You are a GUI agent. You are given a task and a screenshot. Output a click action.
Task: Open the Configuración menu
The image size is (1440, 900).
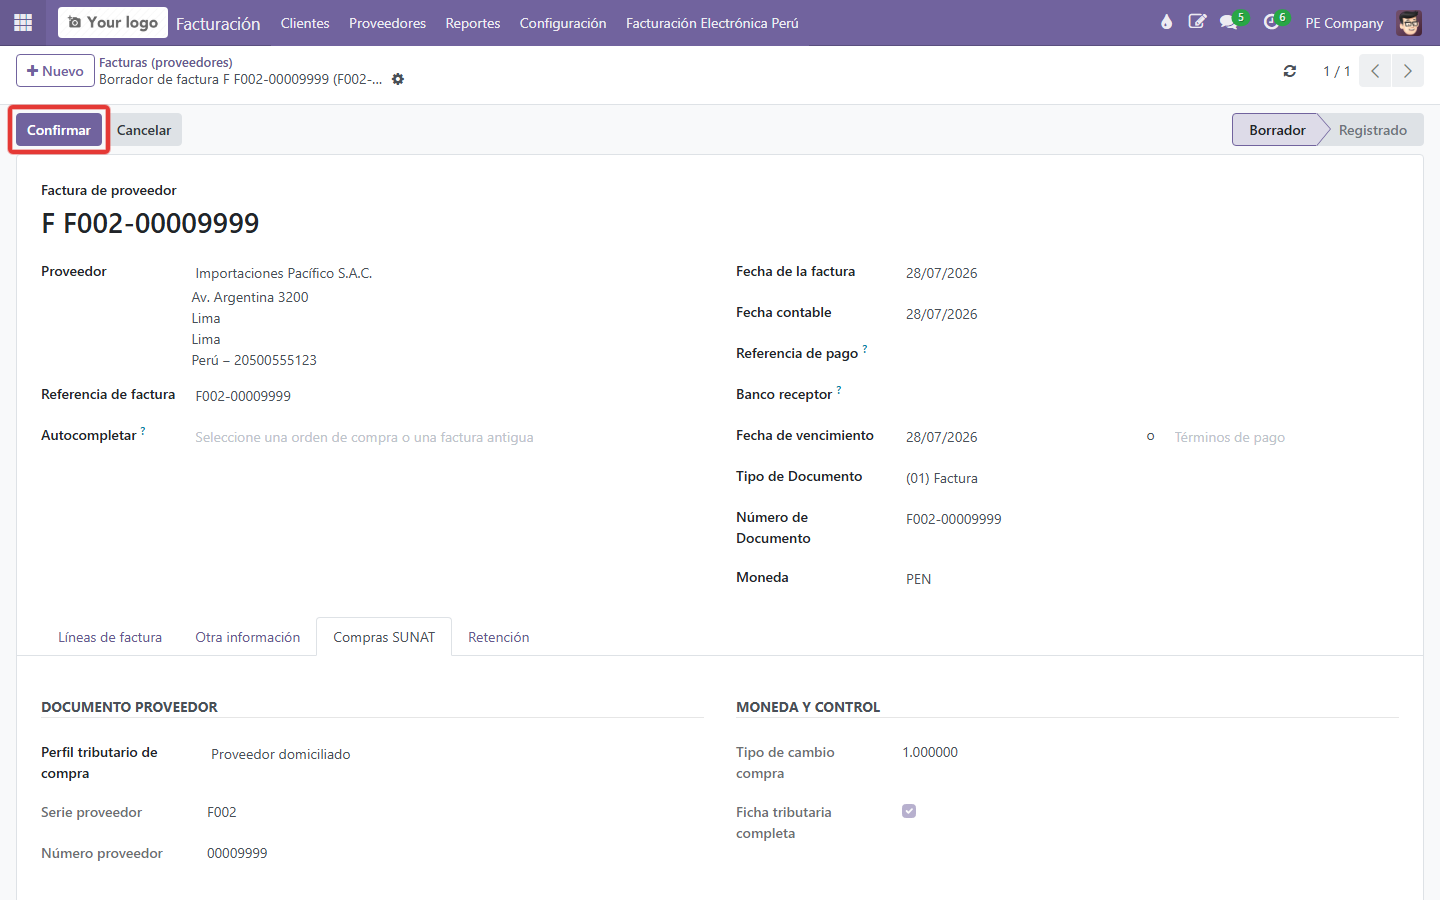tap(563, 23)
